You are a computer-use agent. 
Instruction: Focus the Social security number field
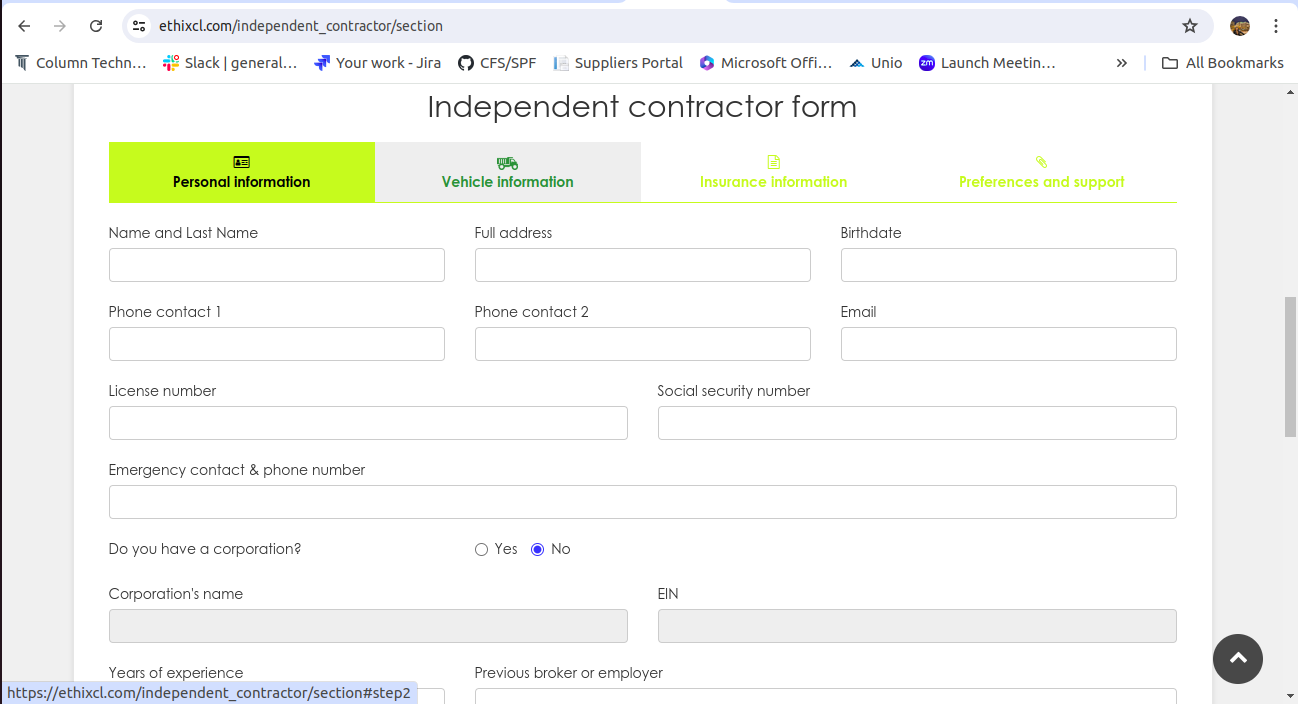(917, 423)
